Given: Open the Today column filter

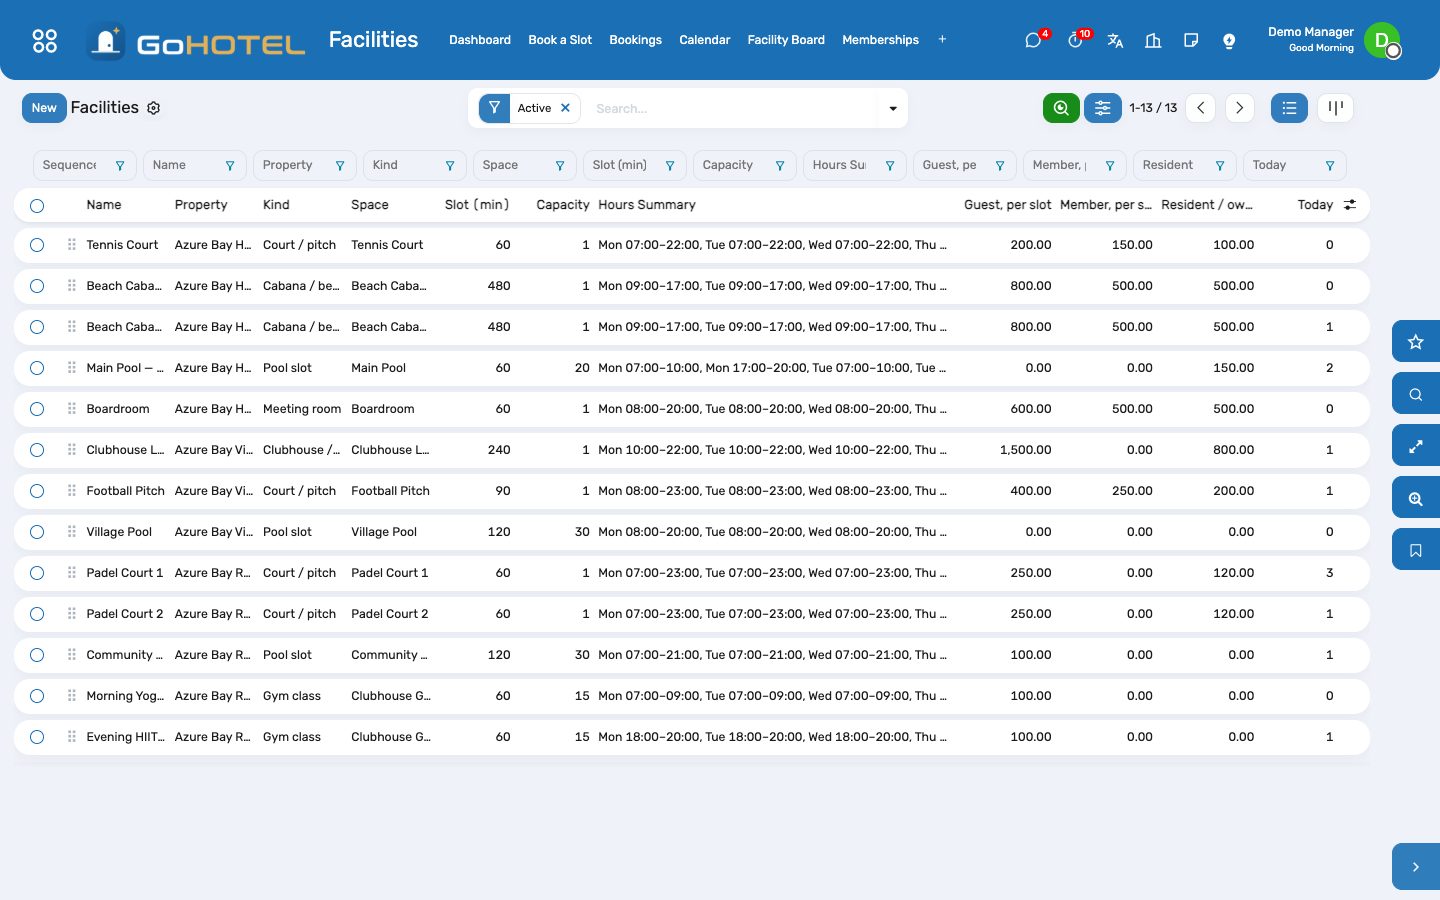Looking at the screenshot, I should point(1330,166).
